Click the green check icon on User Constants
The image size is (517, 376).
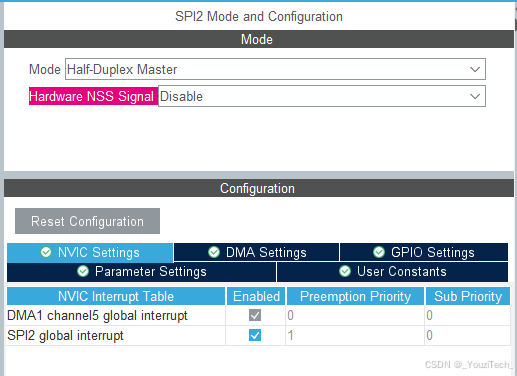pyautogui.click(x=345, y=271)
